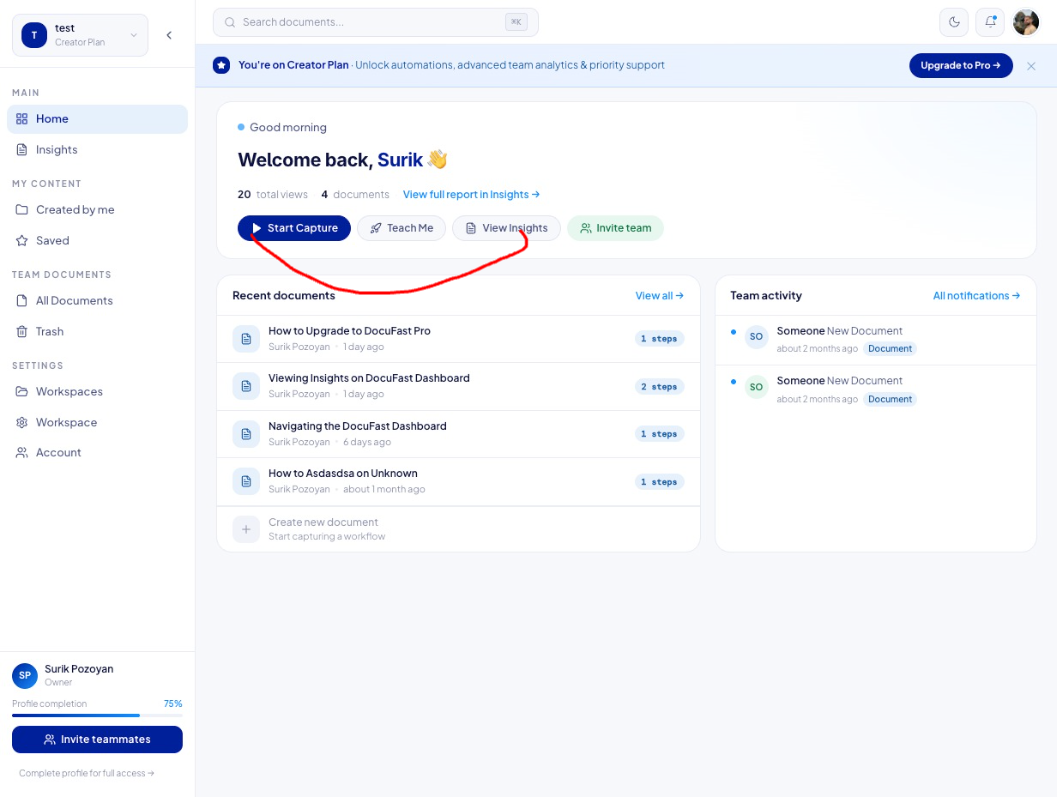
Task: Click Surik Pozoyan name in sidebar footer
Action: tap(79, 669)
